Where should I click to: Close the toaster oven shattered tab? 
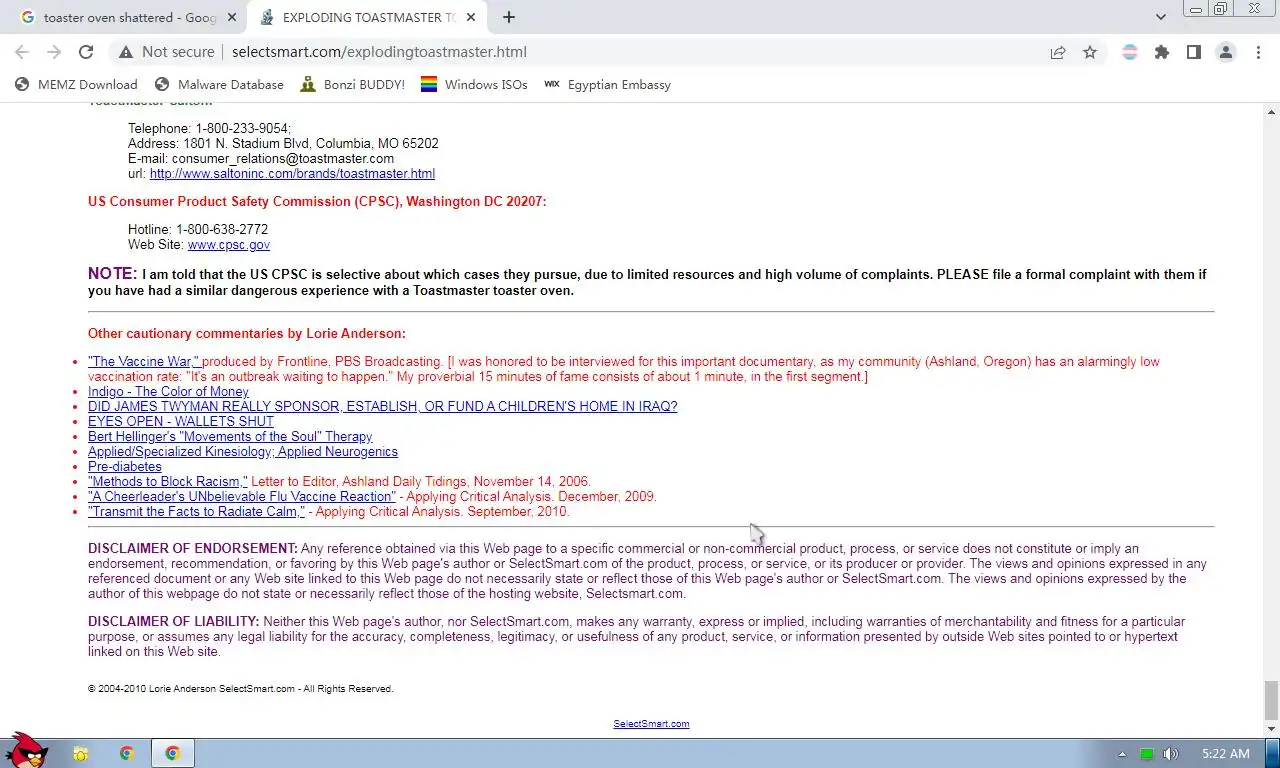[232, 17]
